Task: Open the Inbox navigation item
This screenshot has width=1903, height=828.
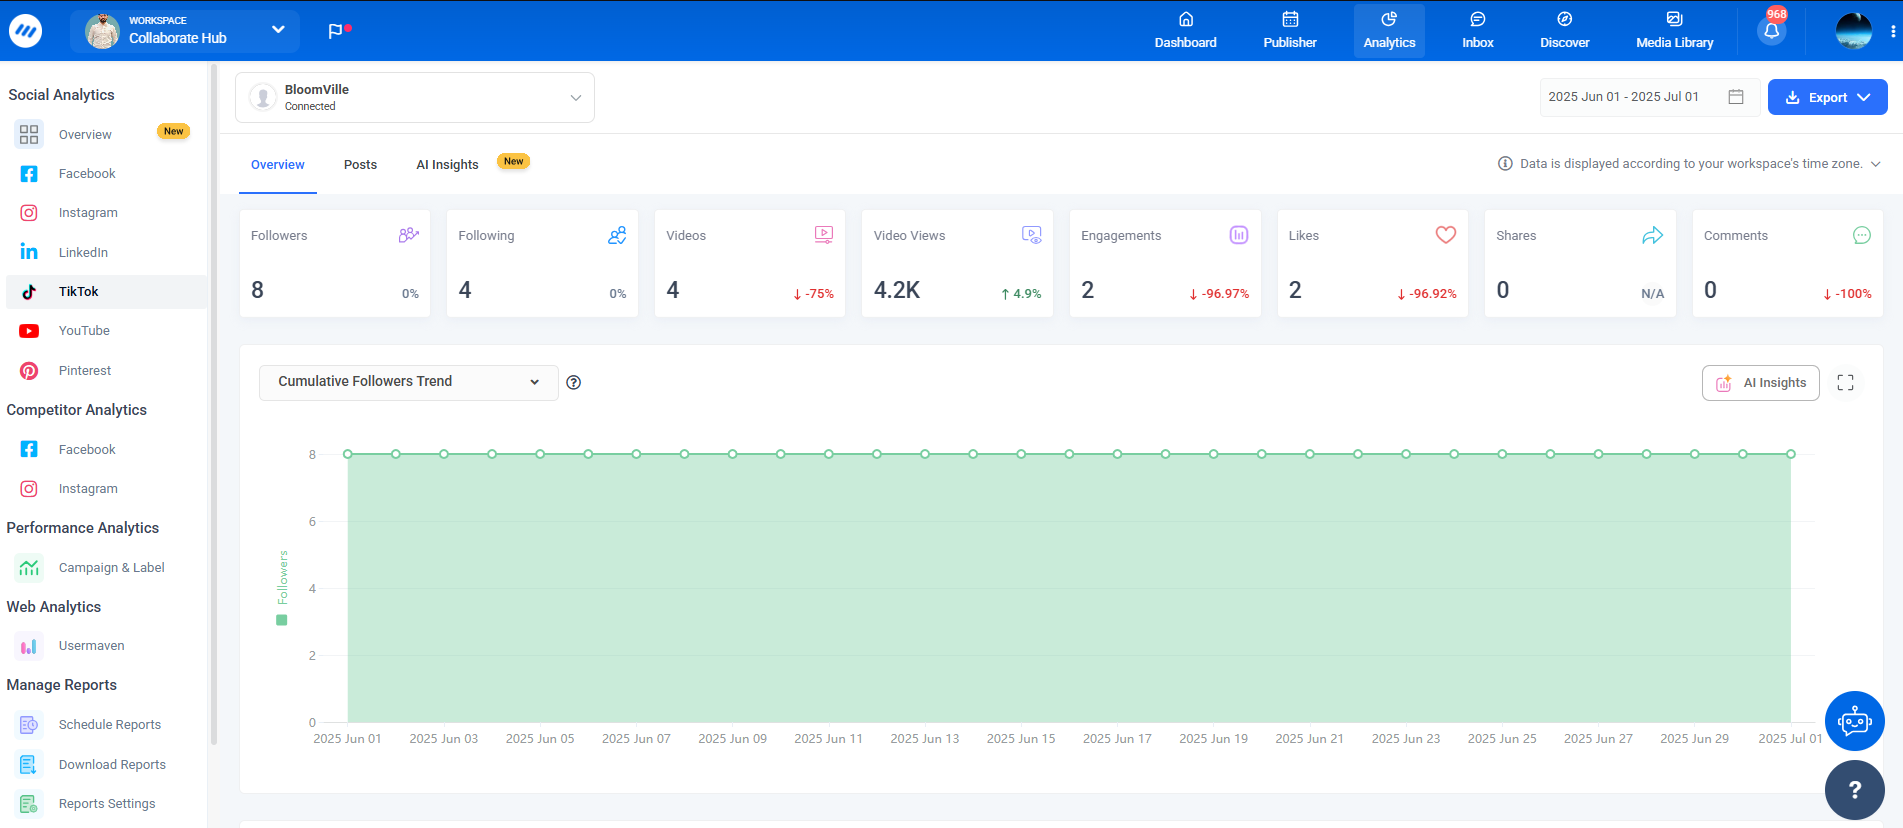Action: 1477,31
